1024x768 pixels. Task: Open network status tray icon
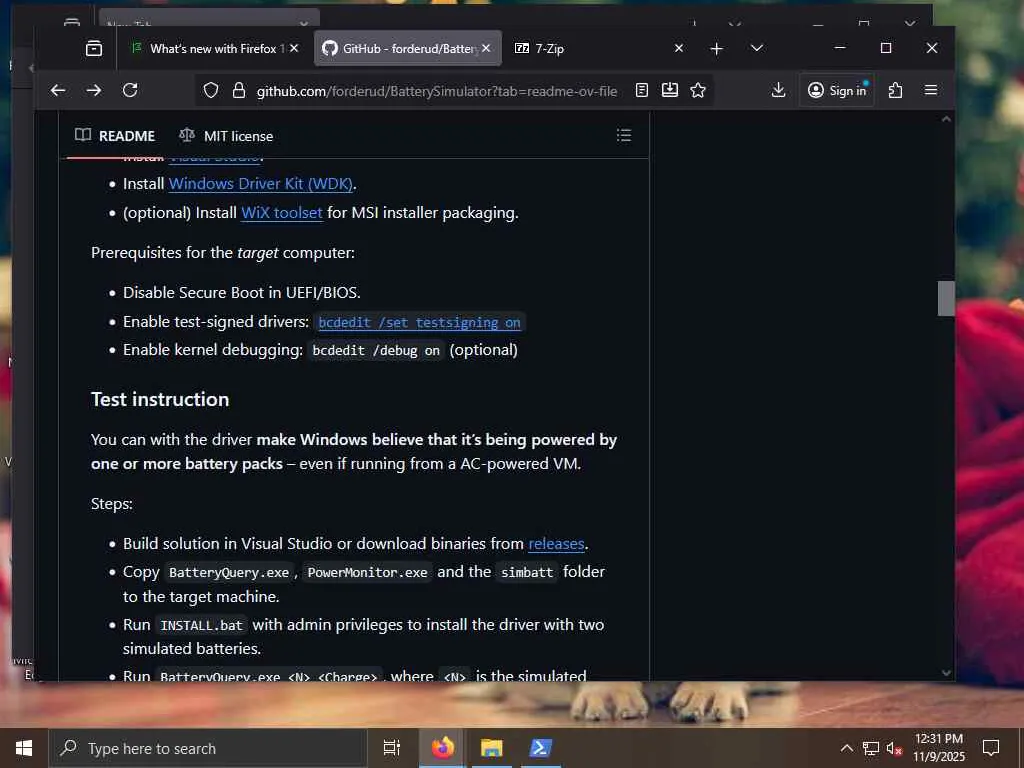[871, 748]
